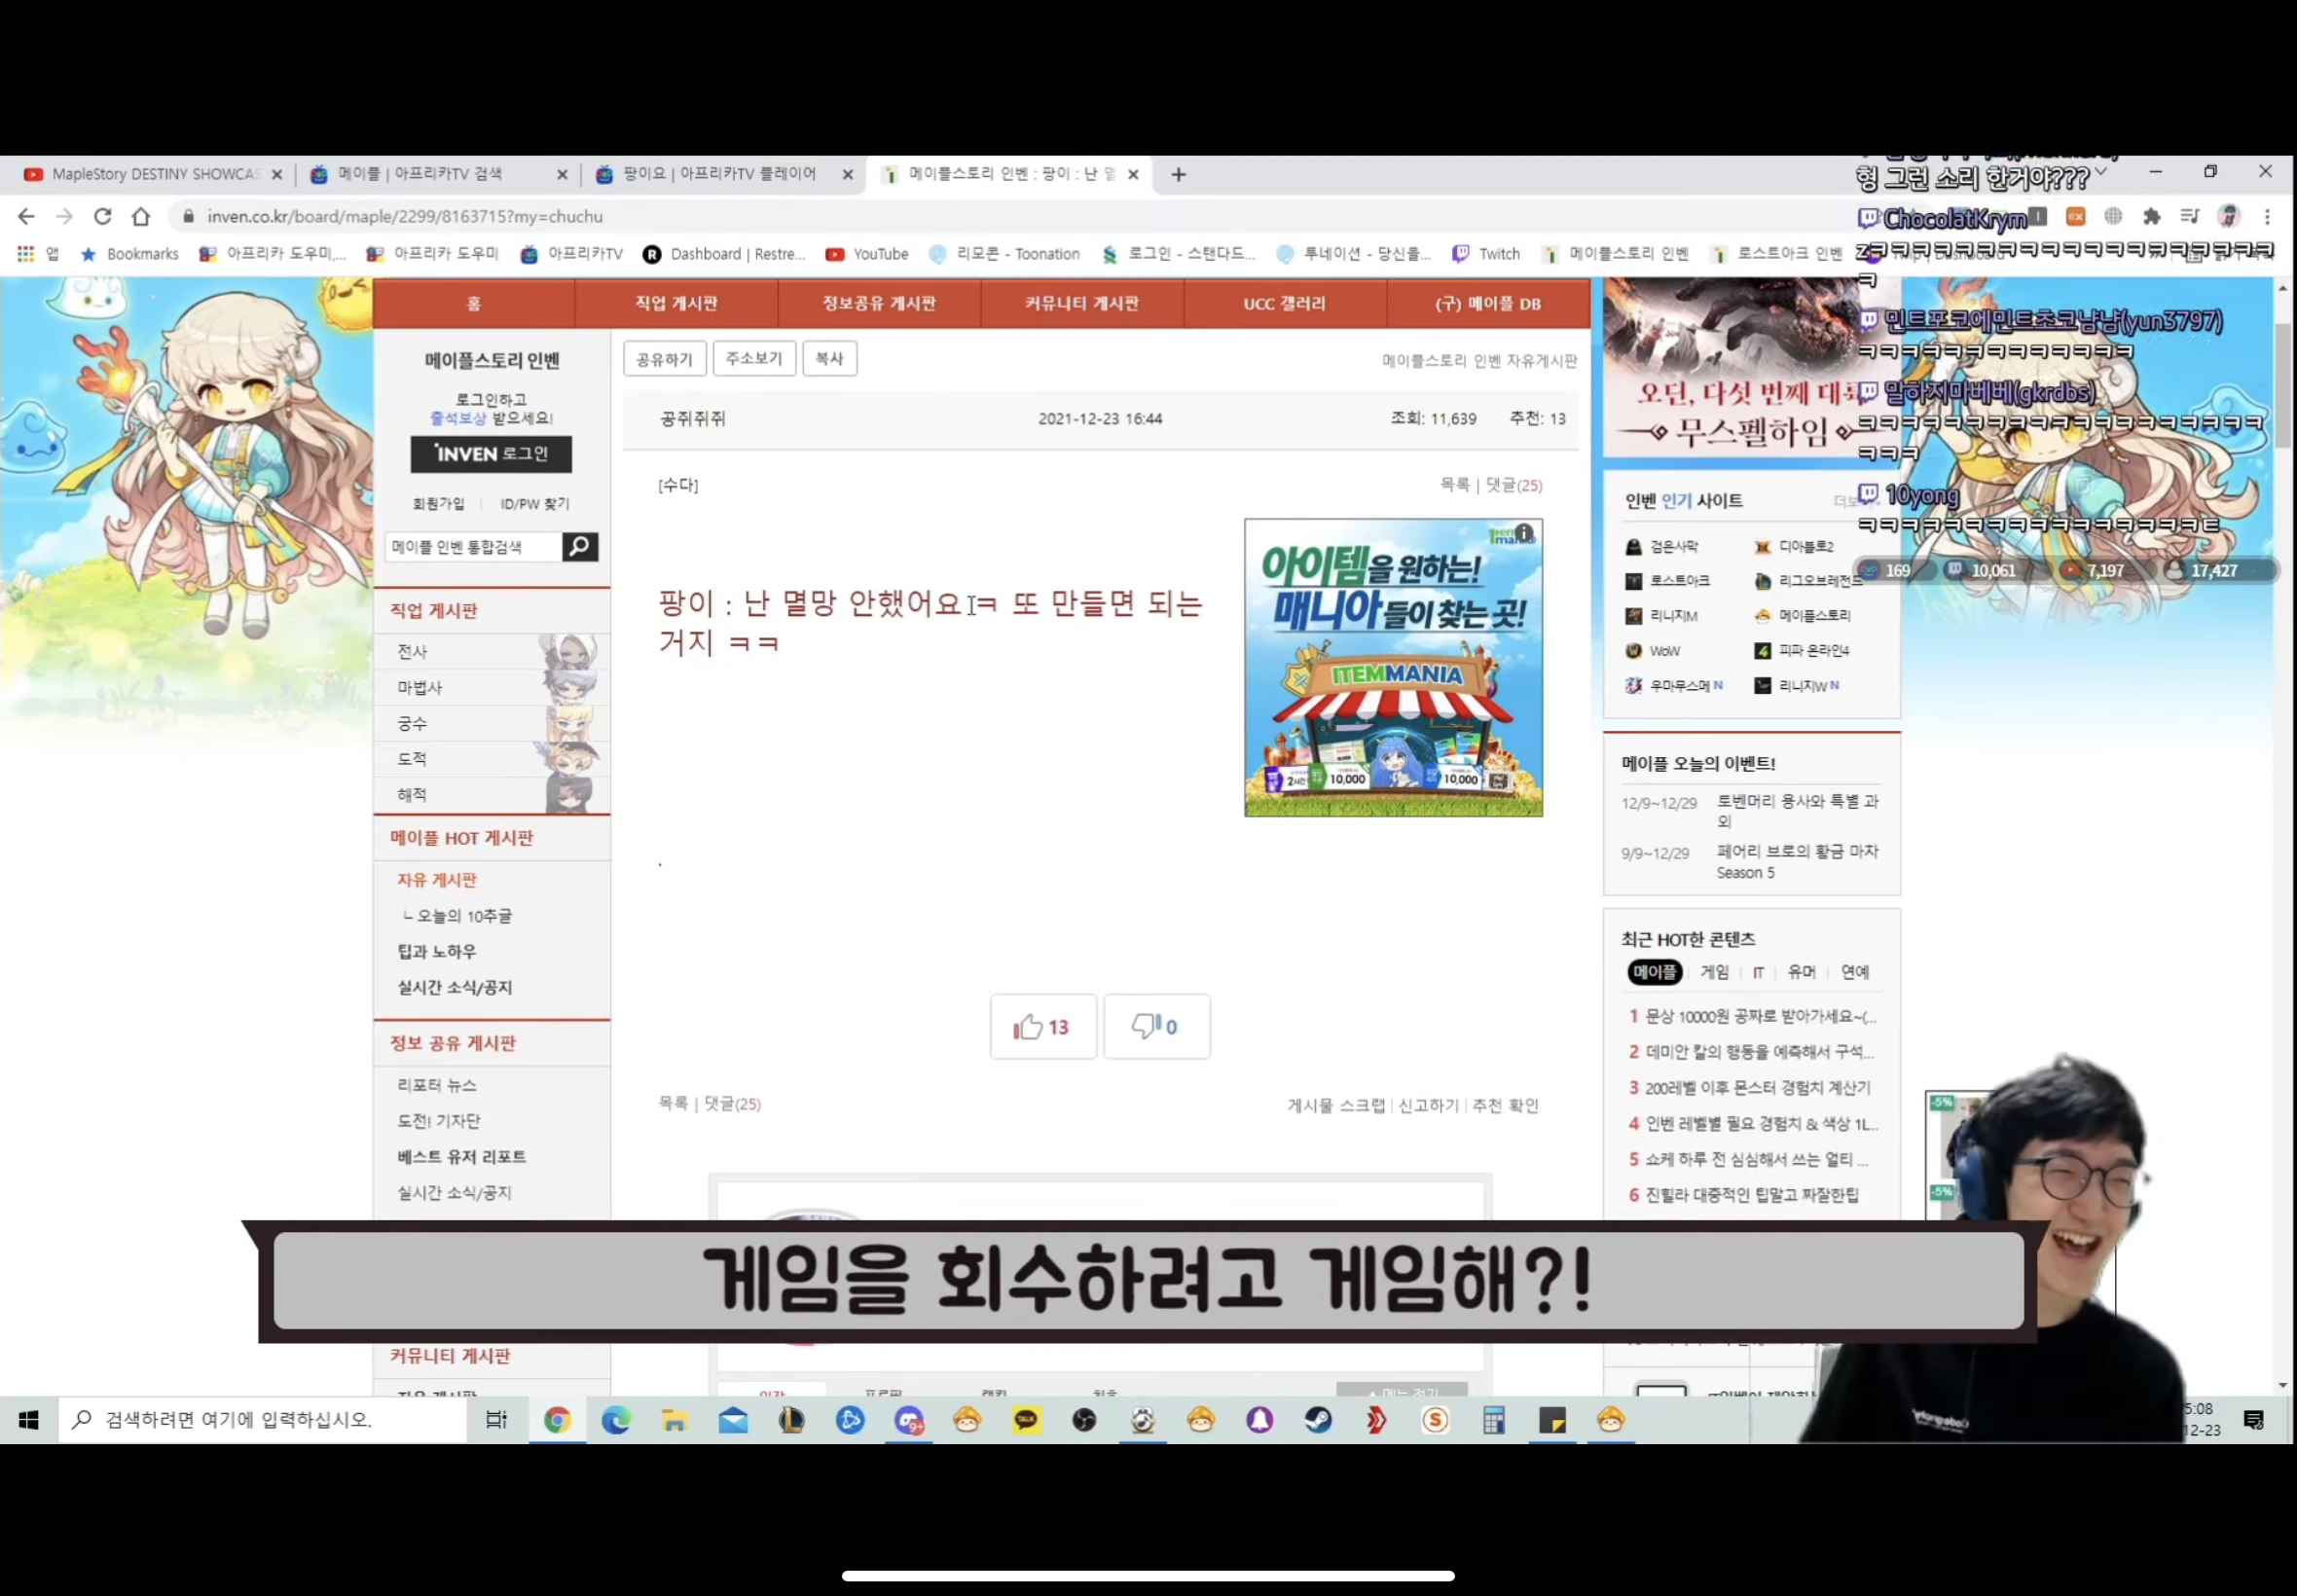The image size is (2297, 1596).
Task: Select 연예 tab in 최근 HOT한 콘텐츠
Action: point(1855,971)
